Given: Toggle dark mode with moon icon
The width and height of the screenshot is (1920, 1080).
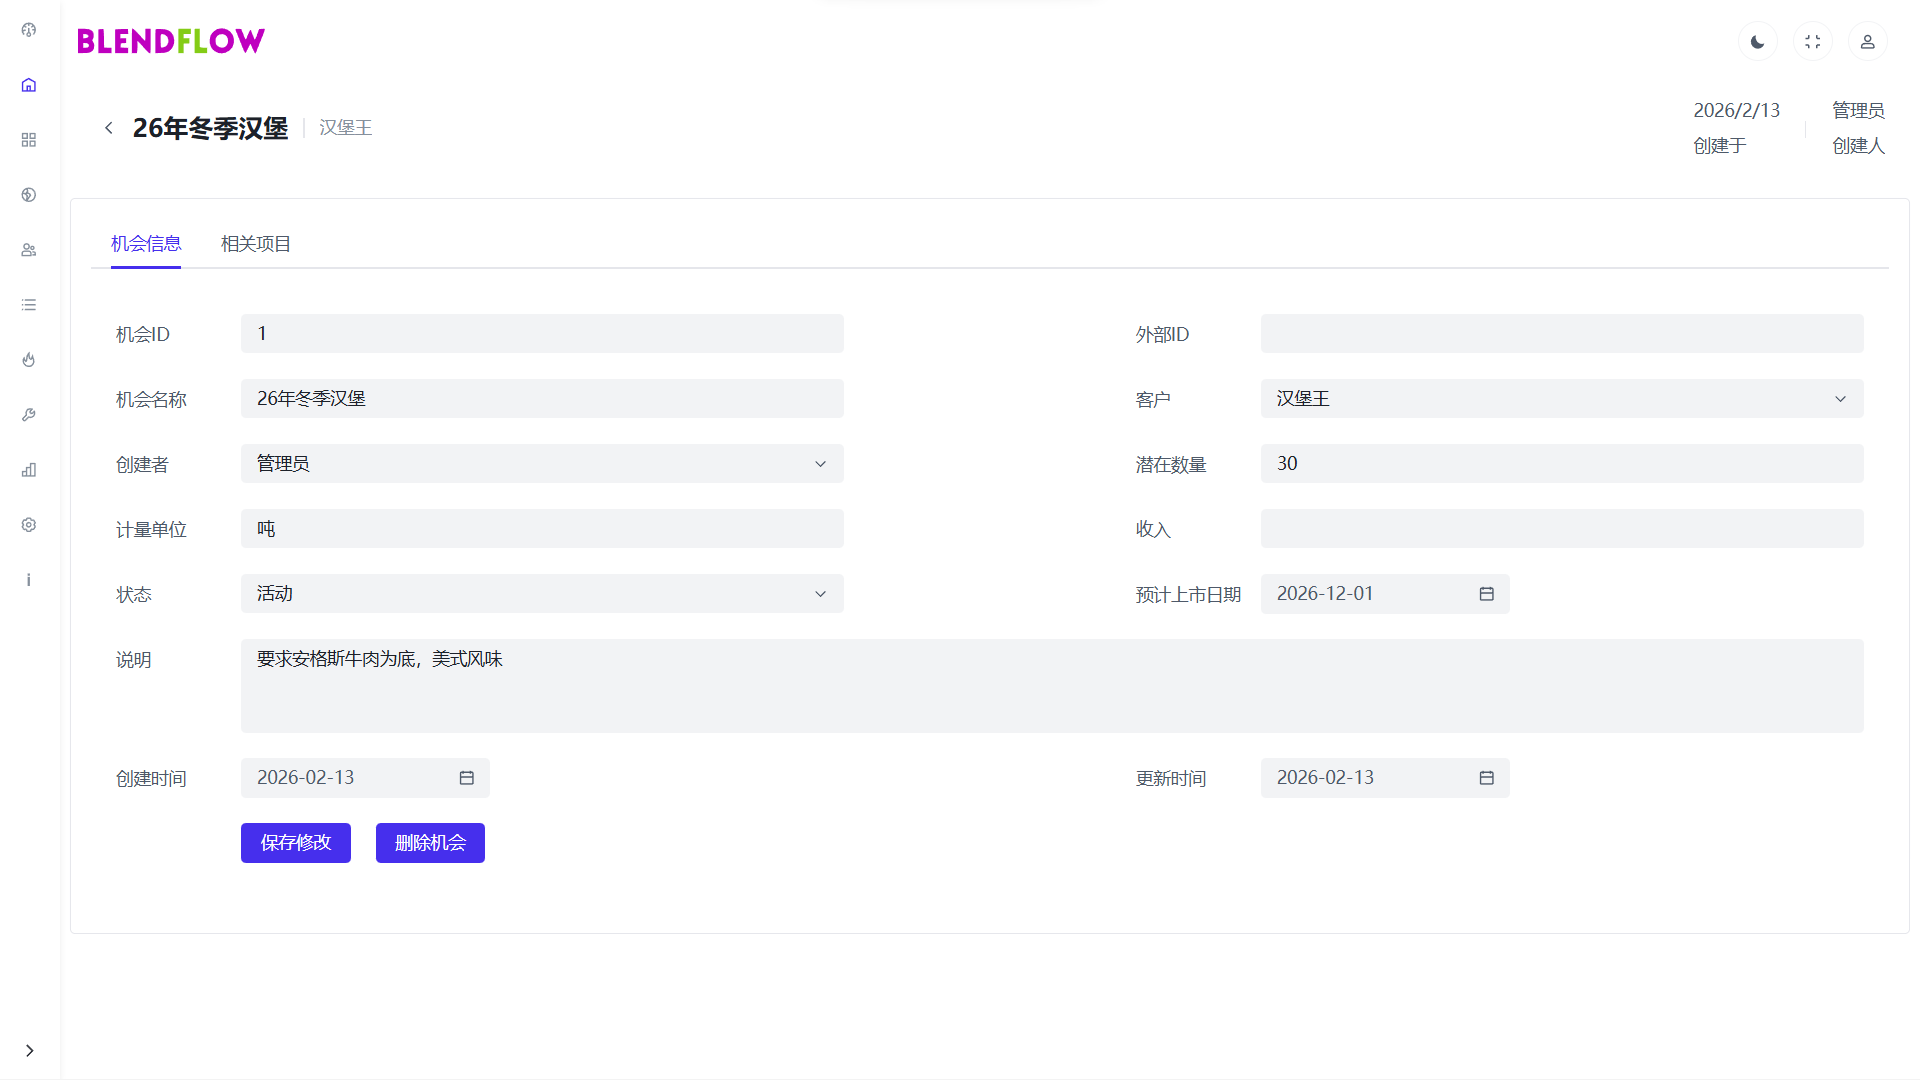Looking at the screenshot, I should (1757, 42).
